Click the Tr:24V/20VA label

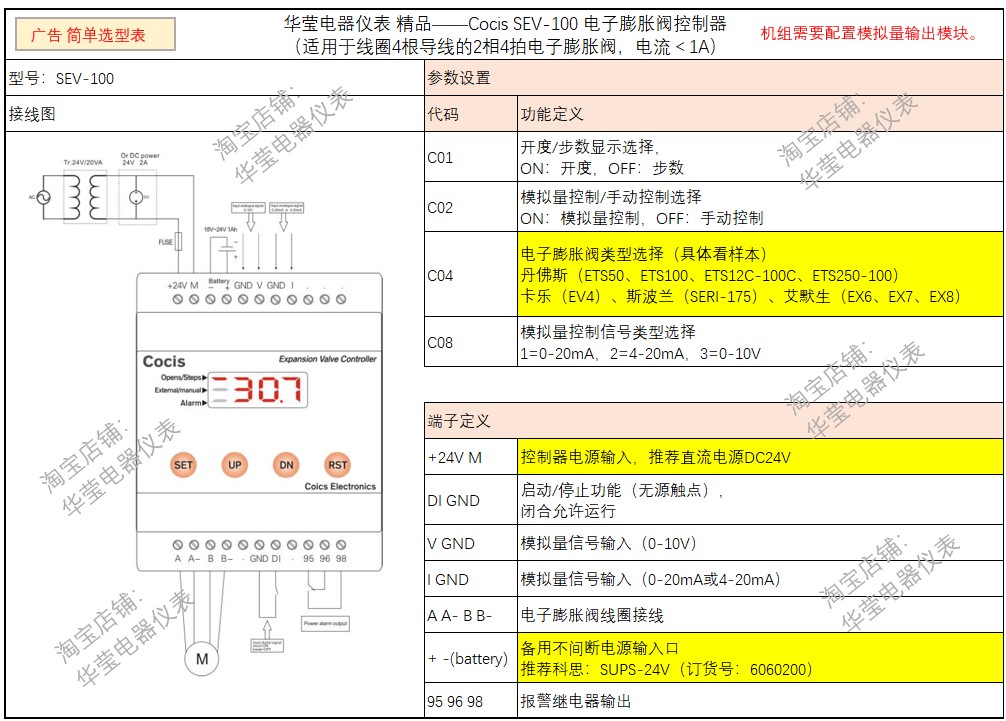pyautogui.click(x=83, y=162)
